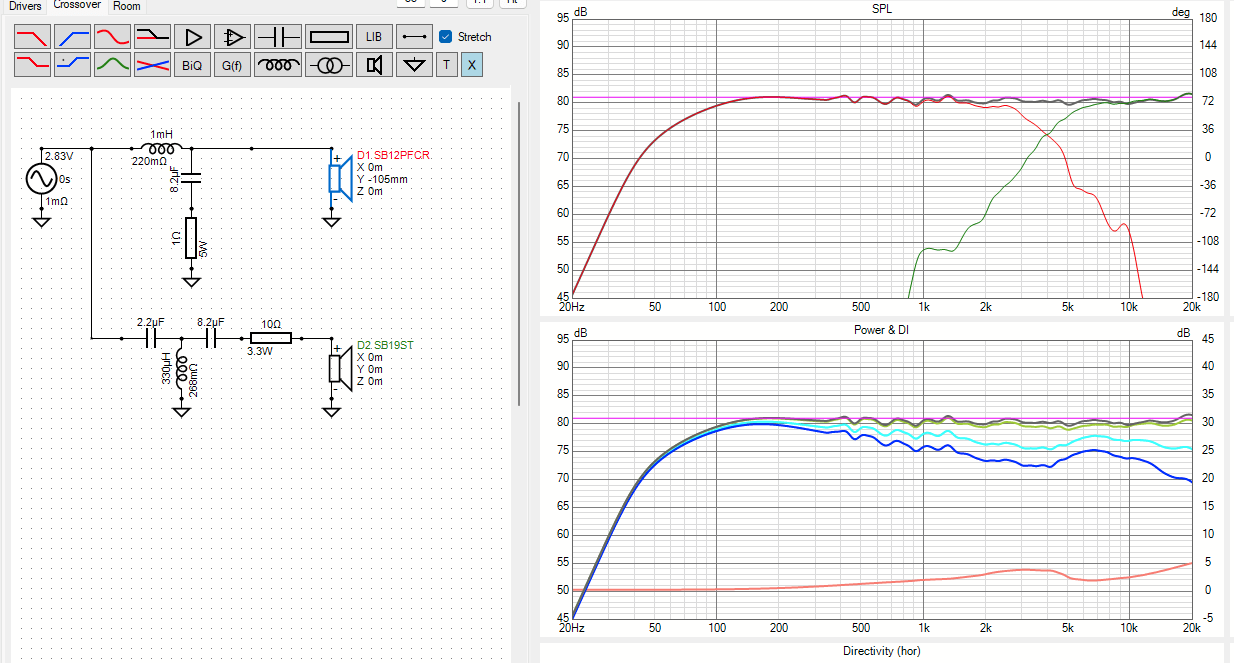The width and height of the screenshot is (1234, 663).
Task: Click the Directivity (hor) chart title
Action: point(882,651)
